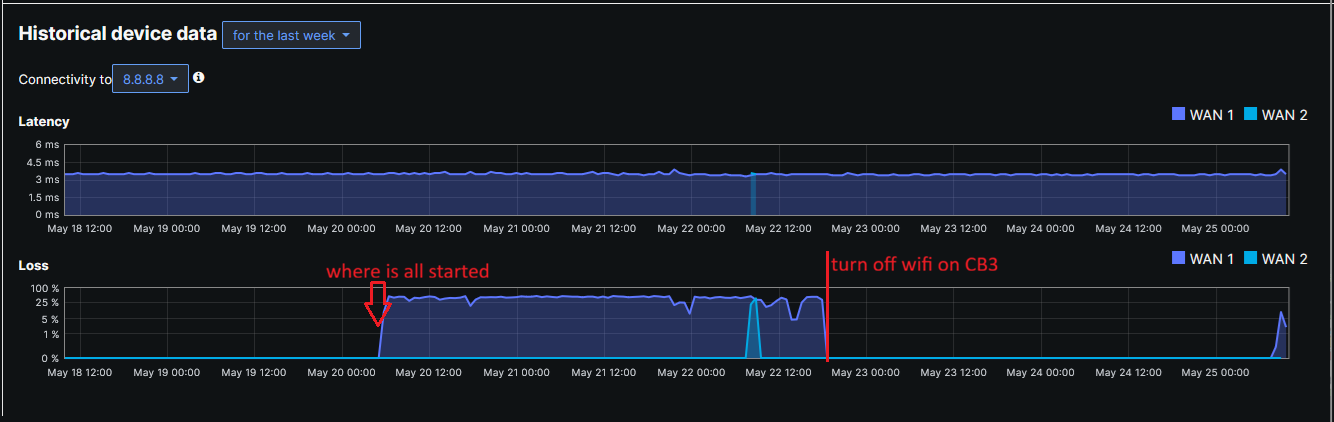Click the WAN 2 legend label in Loss chart

coord(1285,259)
